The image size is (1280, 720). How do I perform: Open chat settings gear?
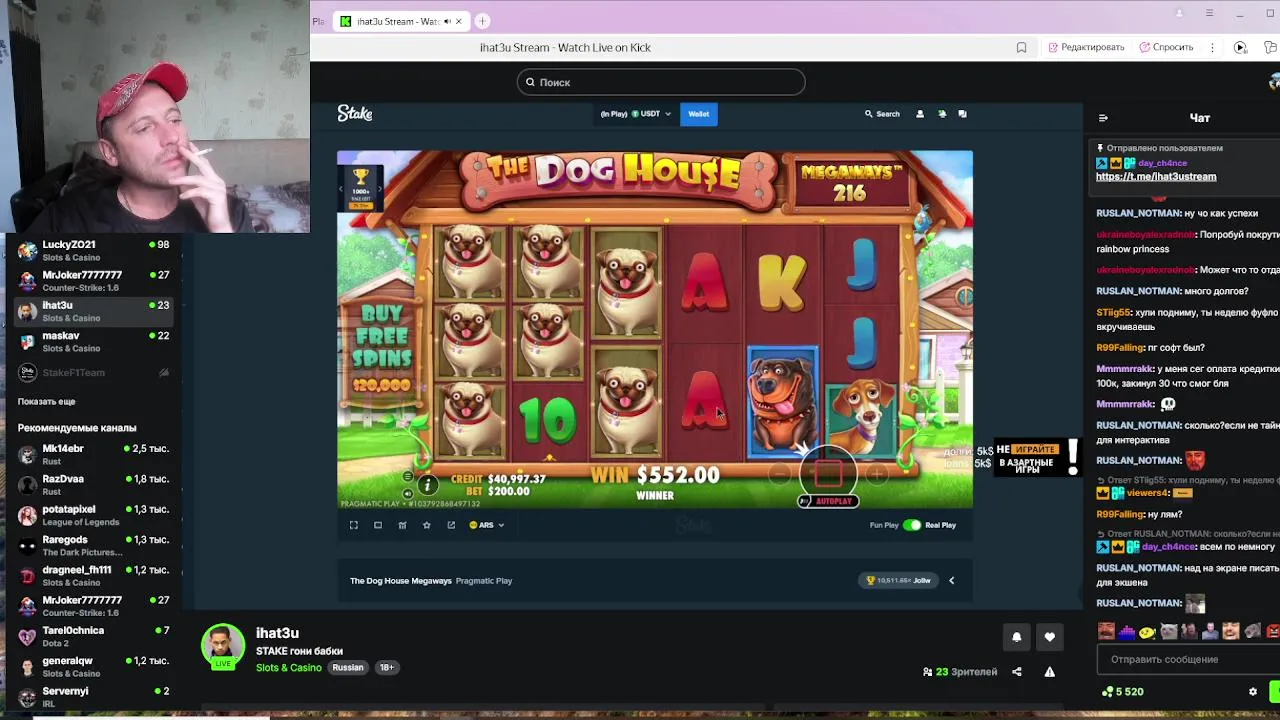(x=1253, y=691)
